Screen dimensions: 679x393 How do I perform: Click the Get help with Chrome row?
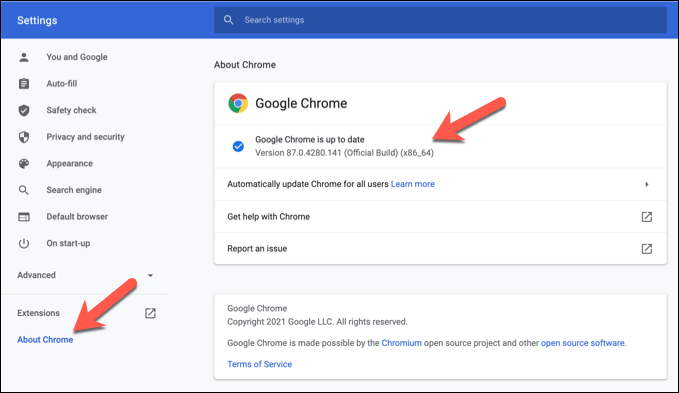pos(440,217)
